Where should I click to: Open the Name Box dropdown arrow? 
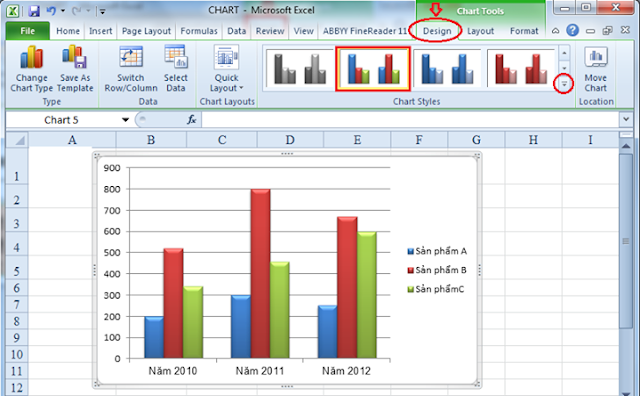[x=125, y=120]
